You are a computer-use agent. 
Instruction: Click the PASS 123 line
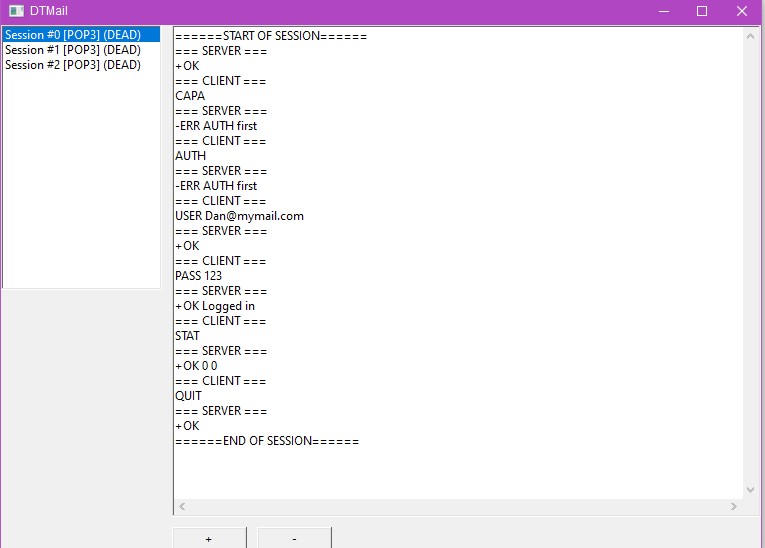click(x=198, y=276)
